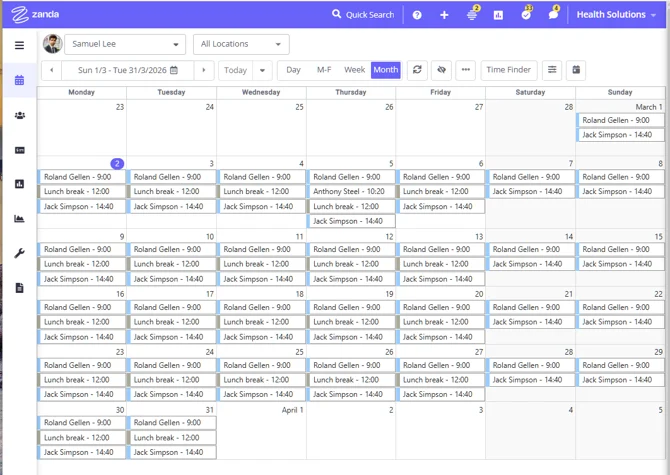Open the tasks checkmark icon in header
Image resolution: width=670 pixels, height=475 pixels.
coord(526,15)
